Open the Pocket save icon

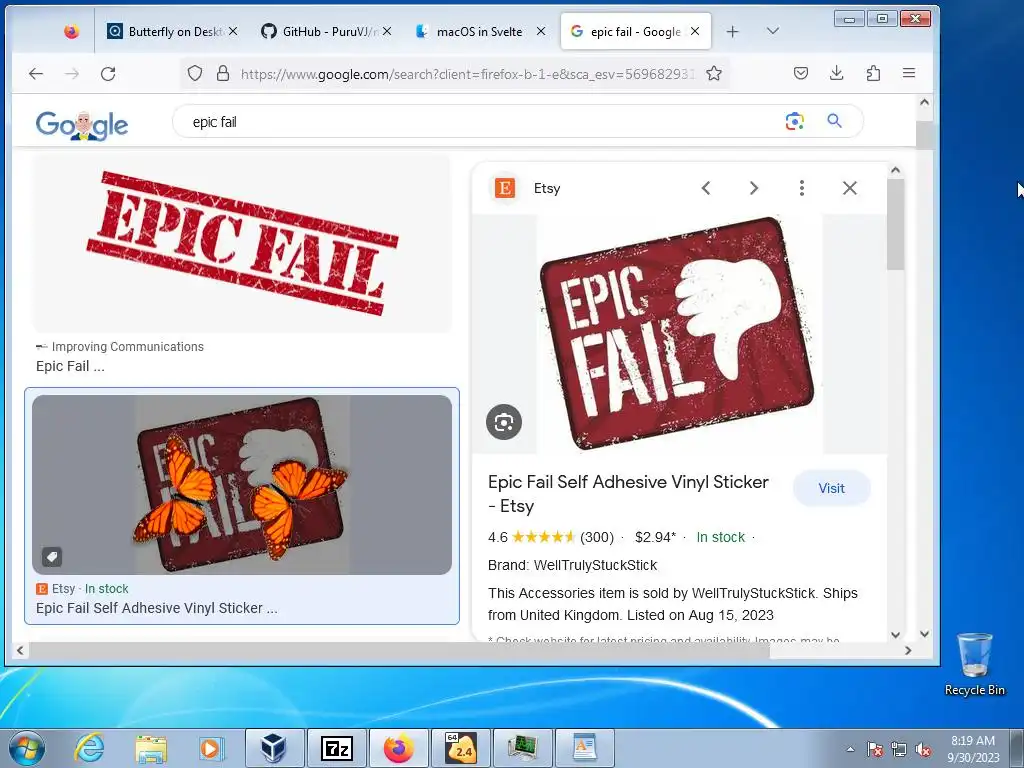801,73
